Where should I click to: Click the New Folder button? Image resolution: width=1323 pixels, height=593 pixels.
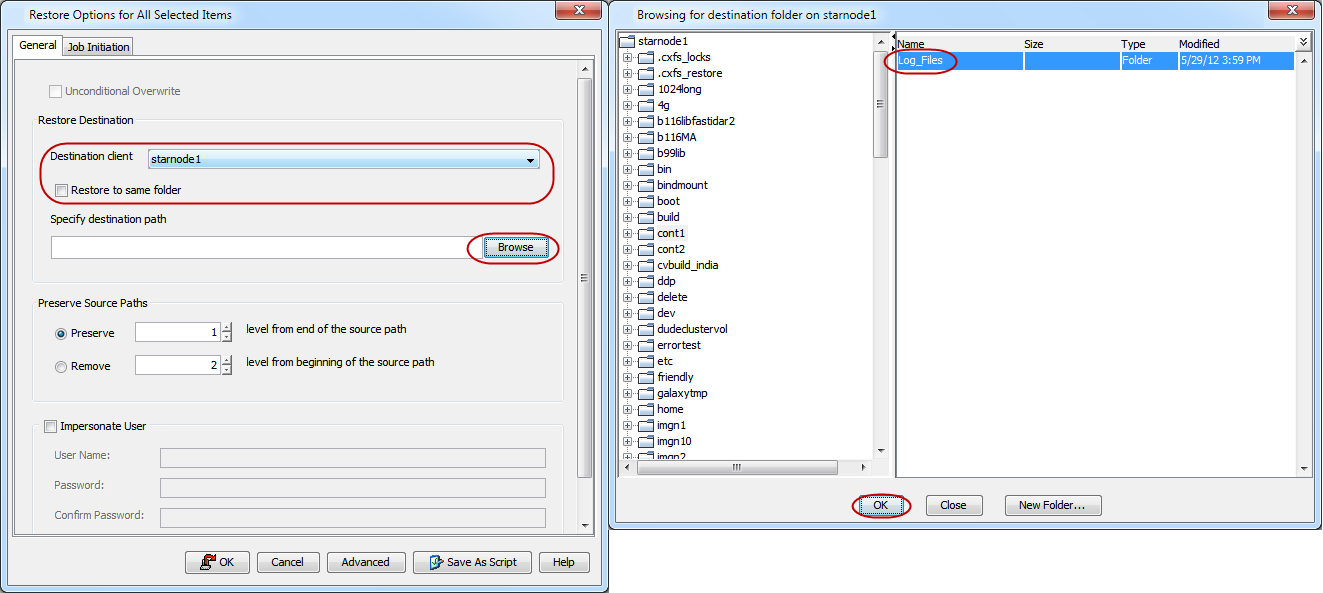pos(1052,505)
